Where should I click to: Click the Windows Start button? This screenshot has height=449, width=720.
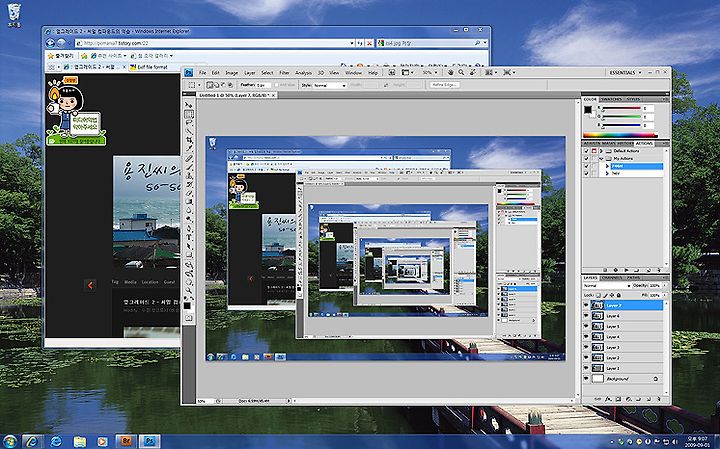coord(9,442)
